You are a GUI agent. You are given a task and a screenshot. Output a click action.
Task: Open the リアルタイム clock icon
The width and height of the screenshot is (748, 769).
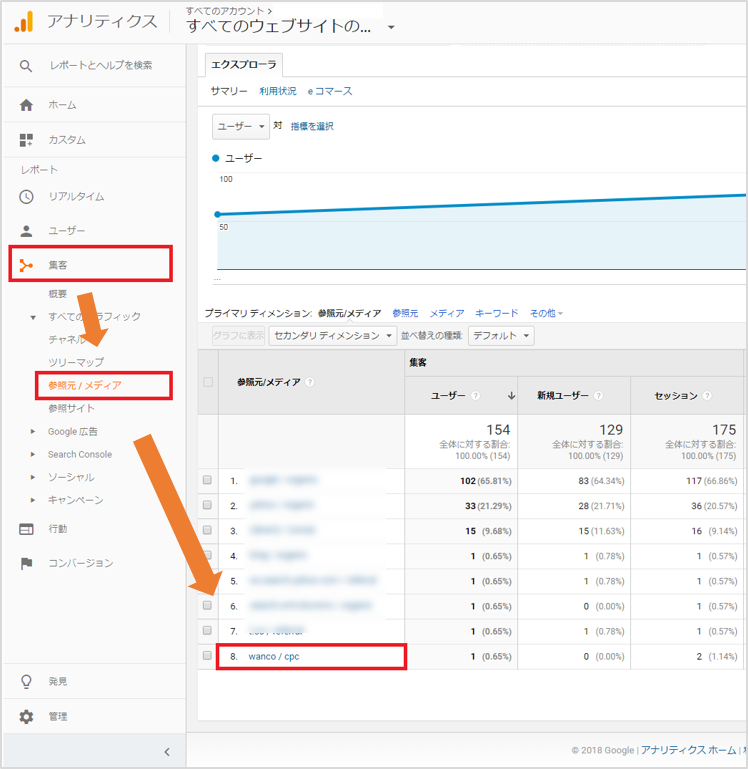tap(26, 197)
